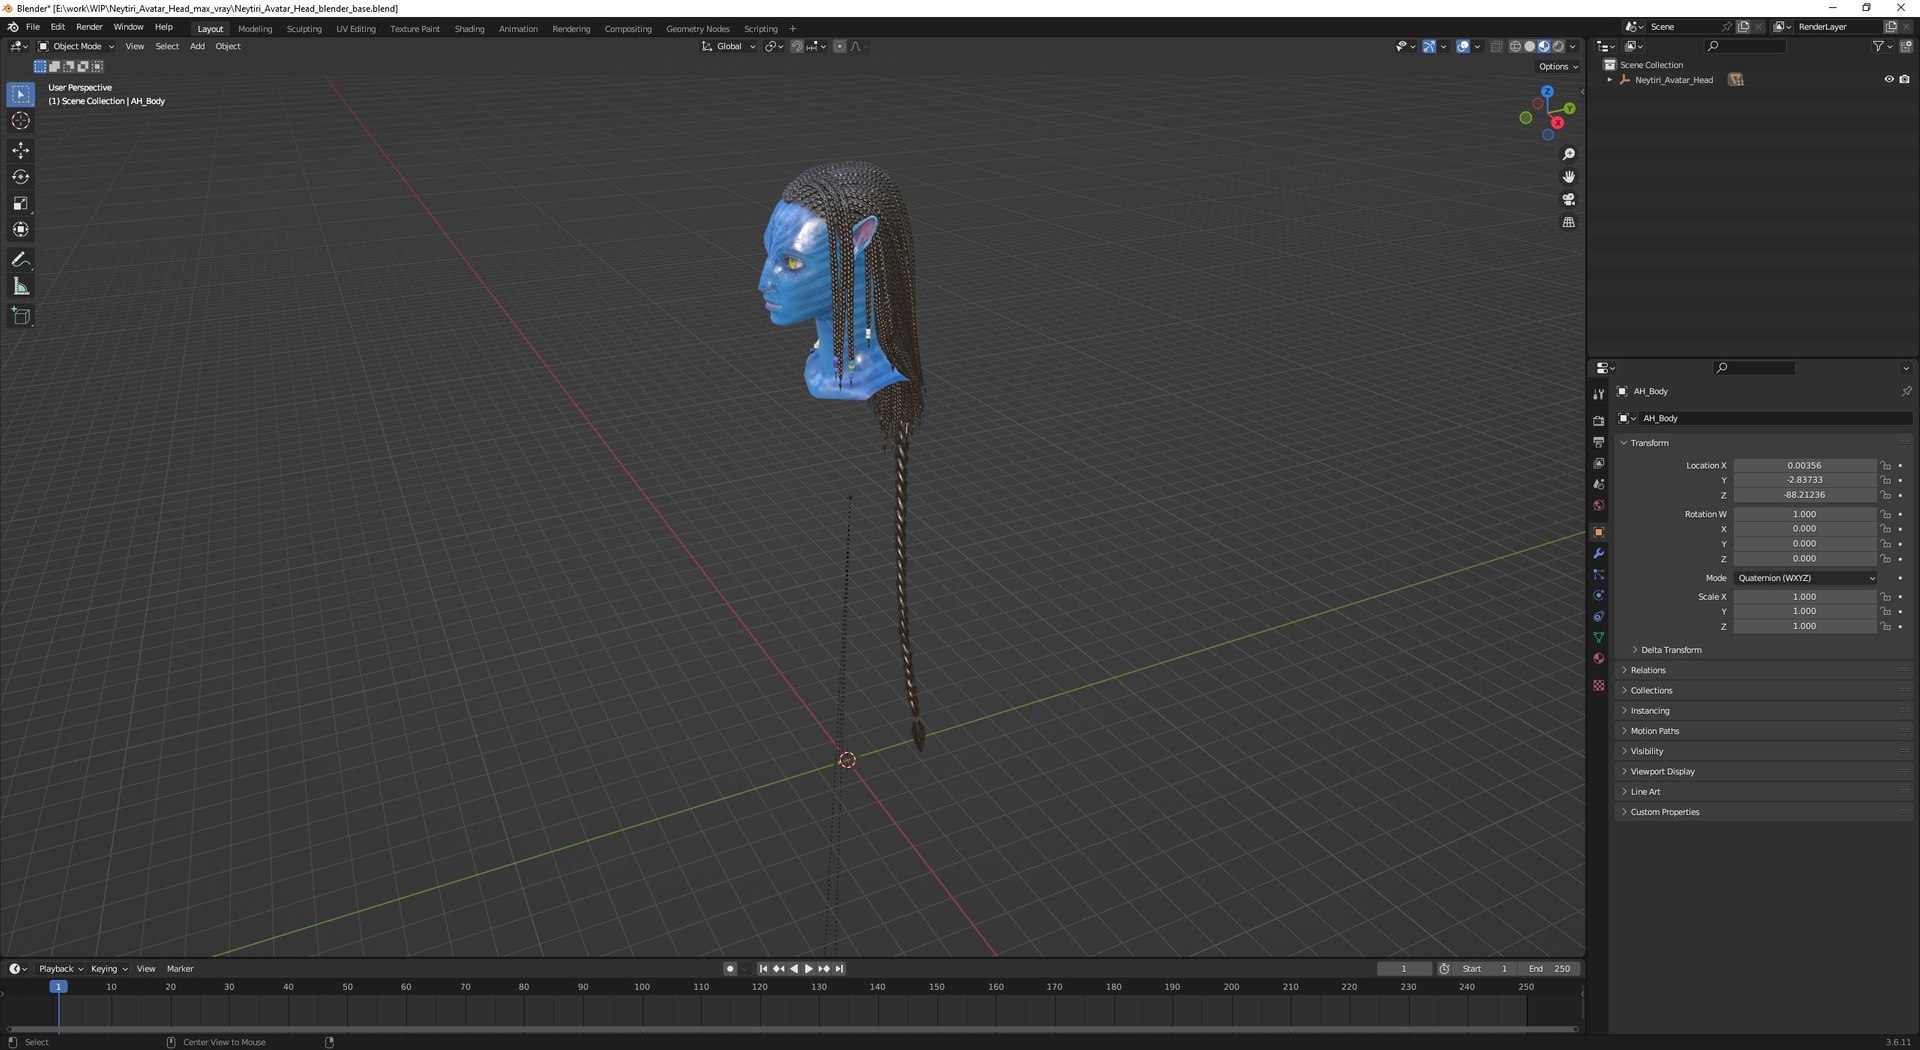
Task: Expand Custom Properties panel
Action: (1624, 812)
